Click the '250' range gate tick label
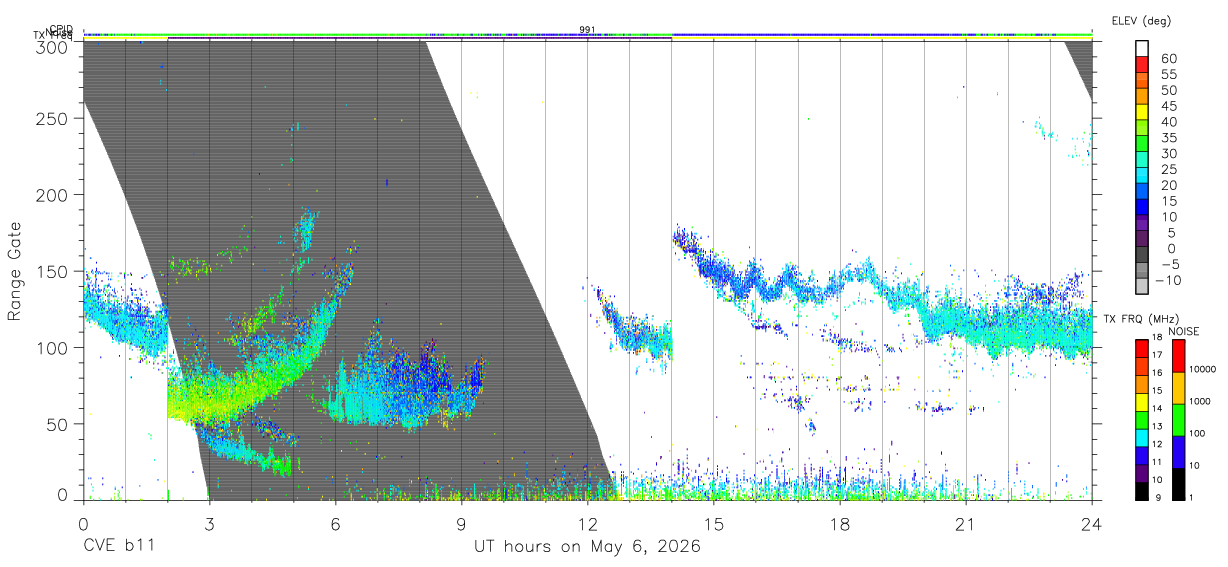Screen dimensions: 1228x567 coord(52,118)
